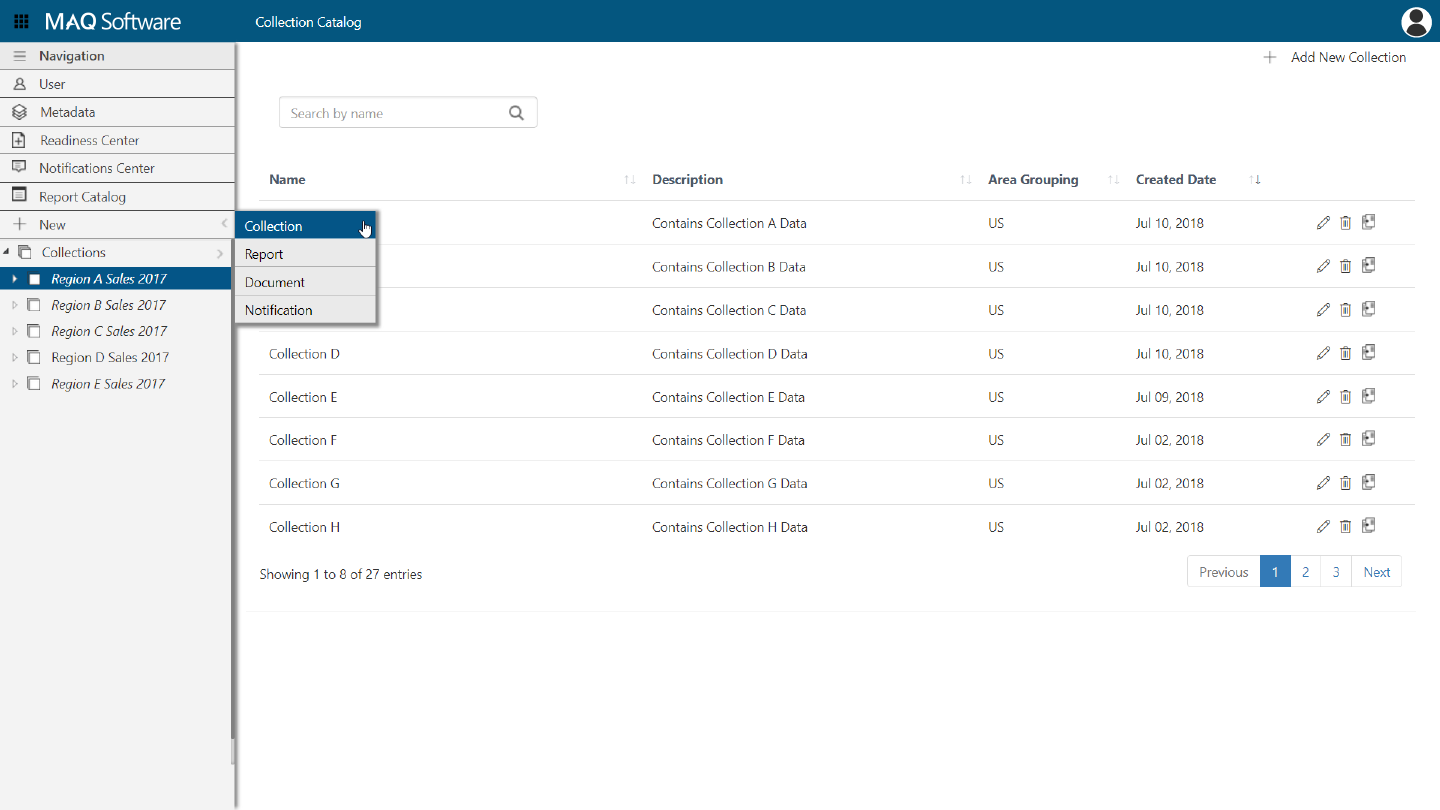
Task: Check the Region D Sales 2017 checkbox
Action: (34, 357)
